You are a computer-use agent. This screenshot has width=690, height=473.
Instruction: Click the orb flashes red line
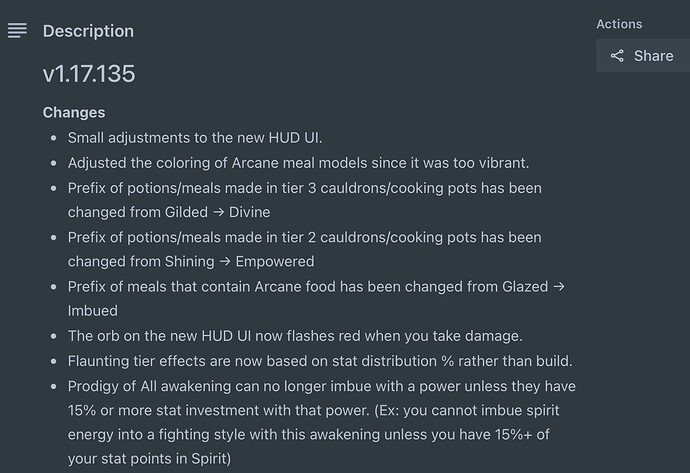pos(295,336)
